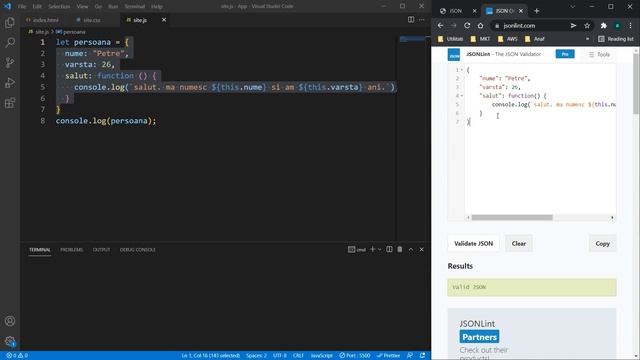The height and width of the screenshot is (360, 640).
Task: Show errors and warnings in status bar
Action: 17,356
